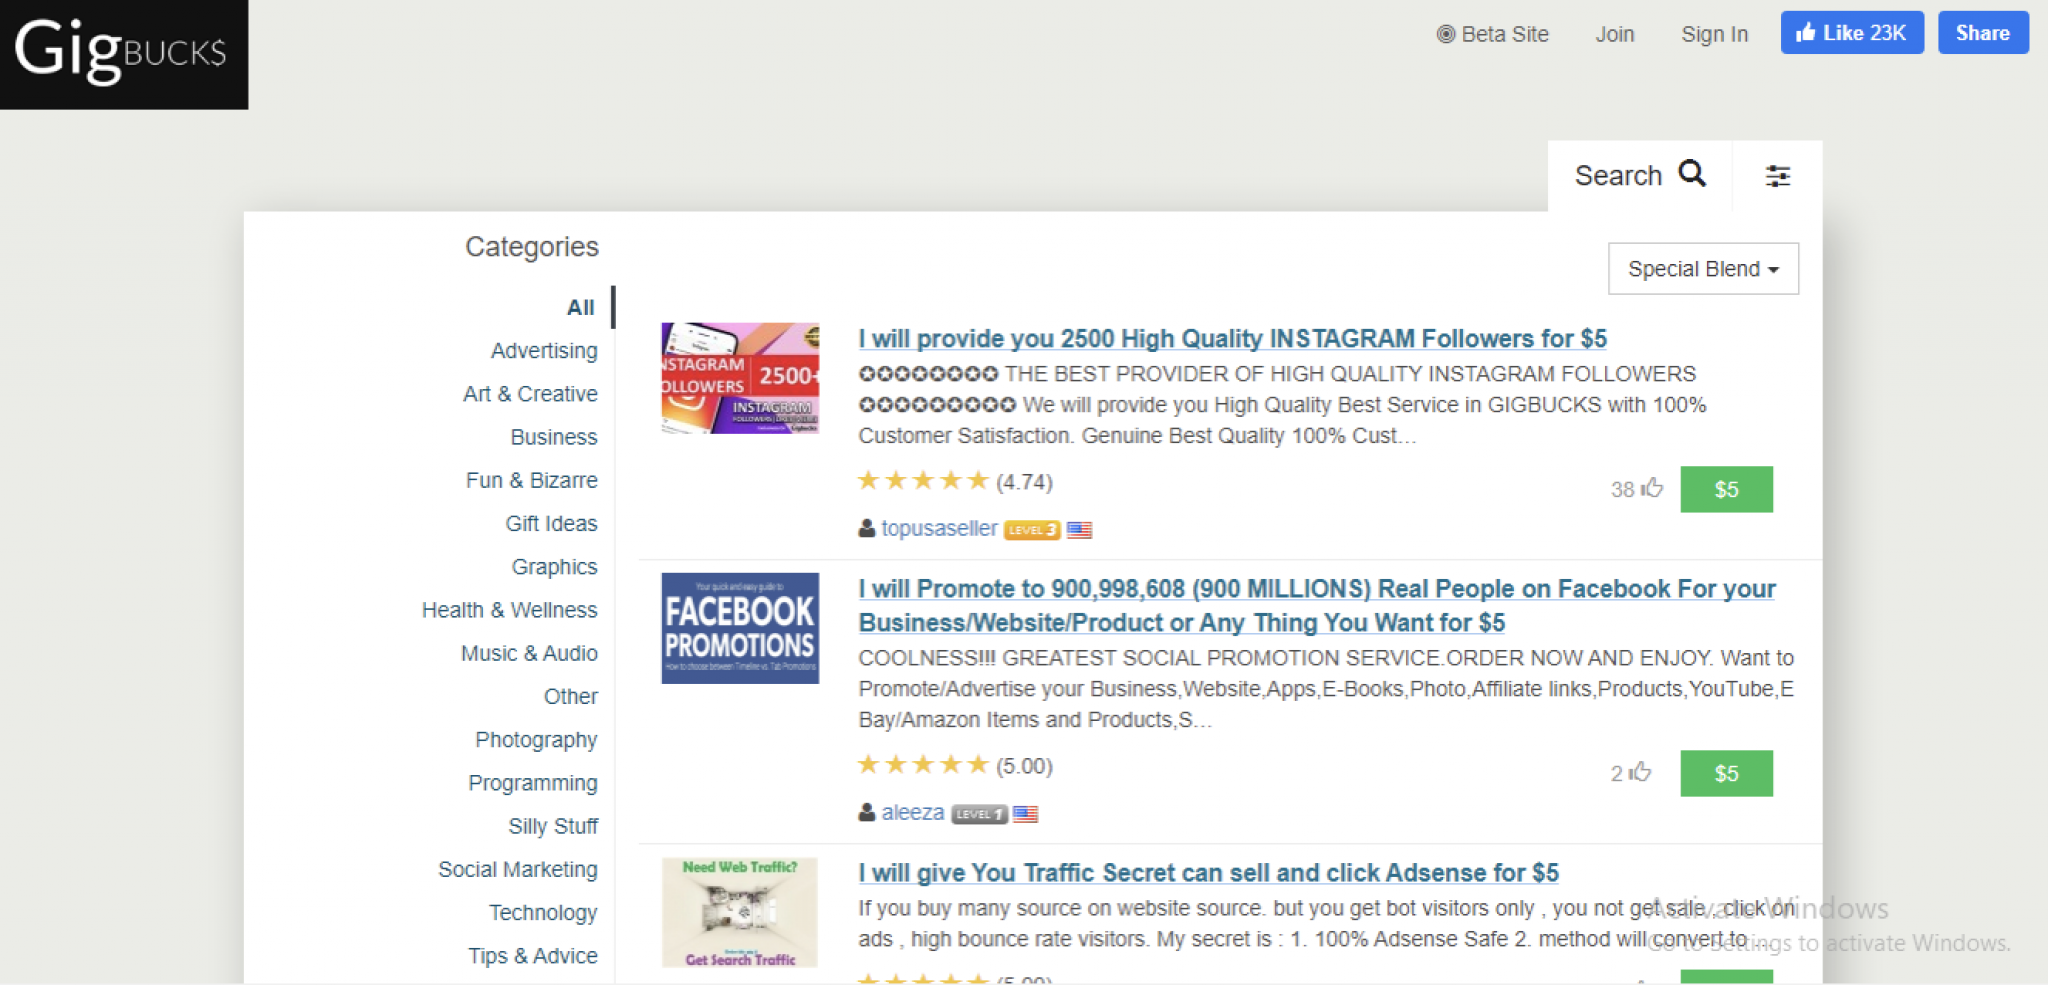Switch to the All categories tab

point(580,307)
